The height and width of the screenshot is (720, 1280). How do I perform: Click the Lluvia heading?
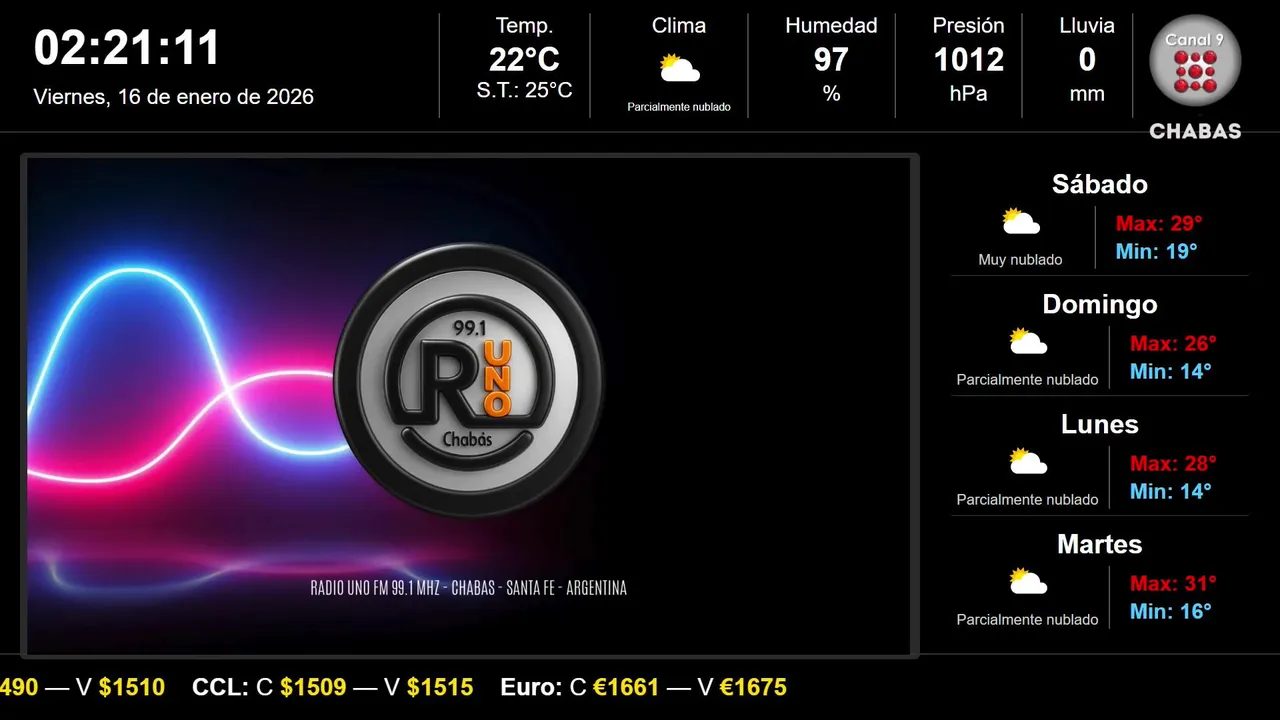pos(1087,26)
